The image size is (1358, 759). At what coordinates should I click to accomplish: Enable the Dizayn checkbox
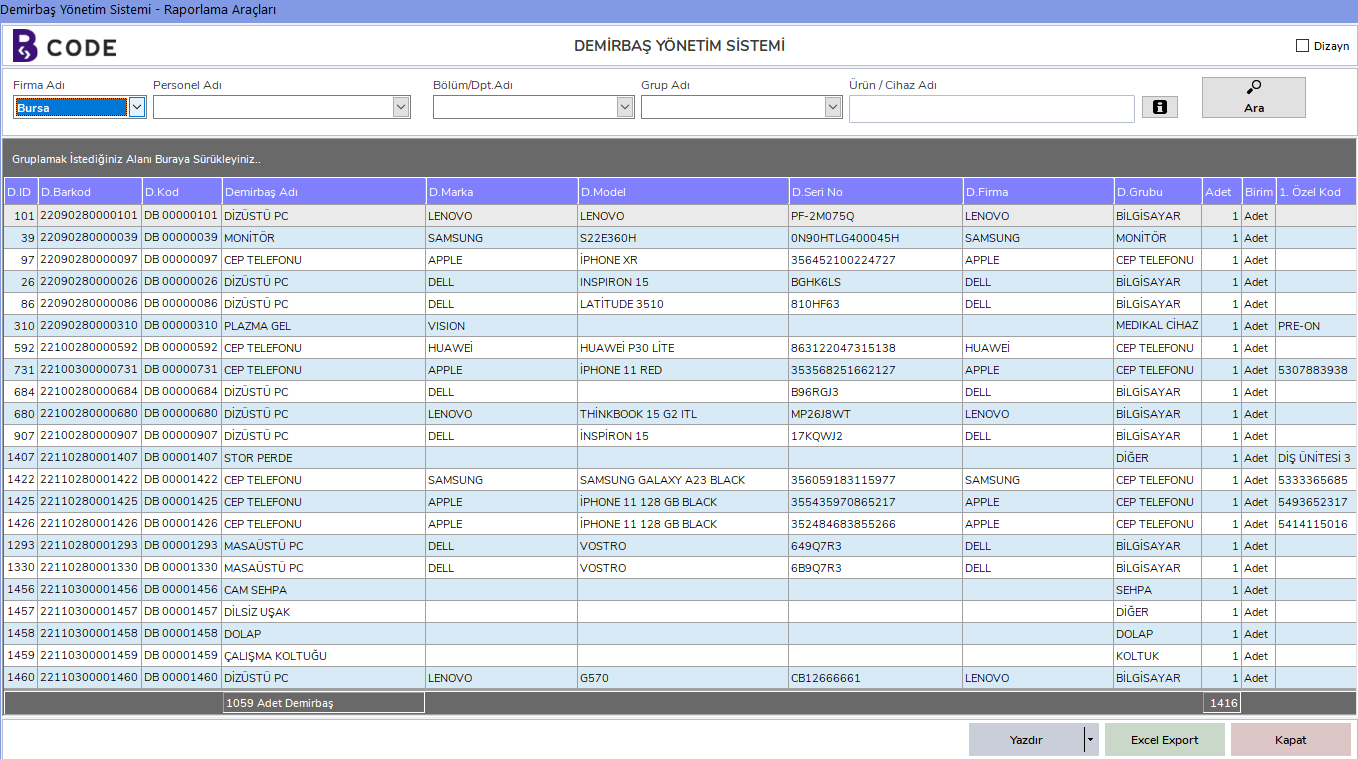1302,46
